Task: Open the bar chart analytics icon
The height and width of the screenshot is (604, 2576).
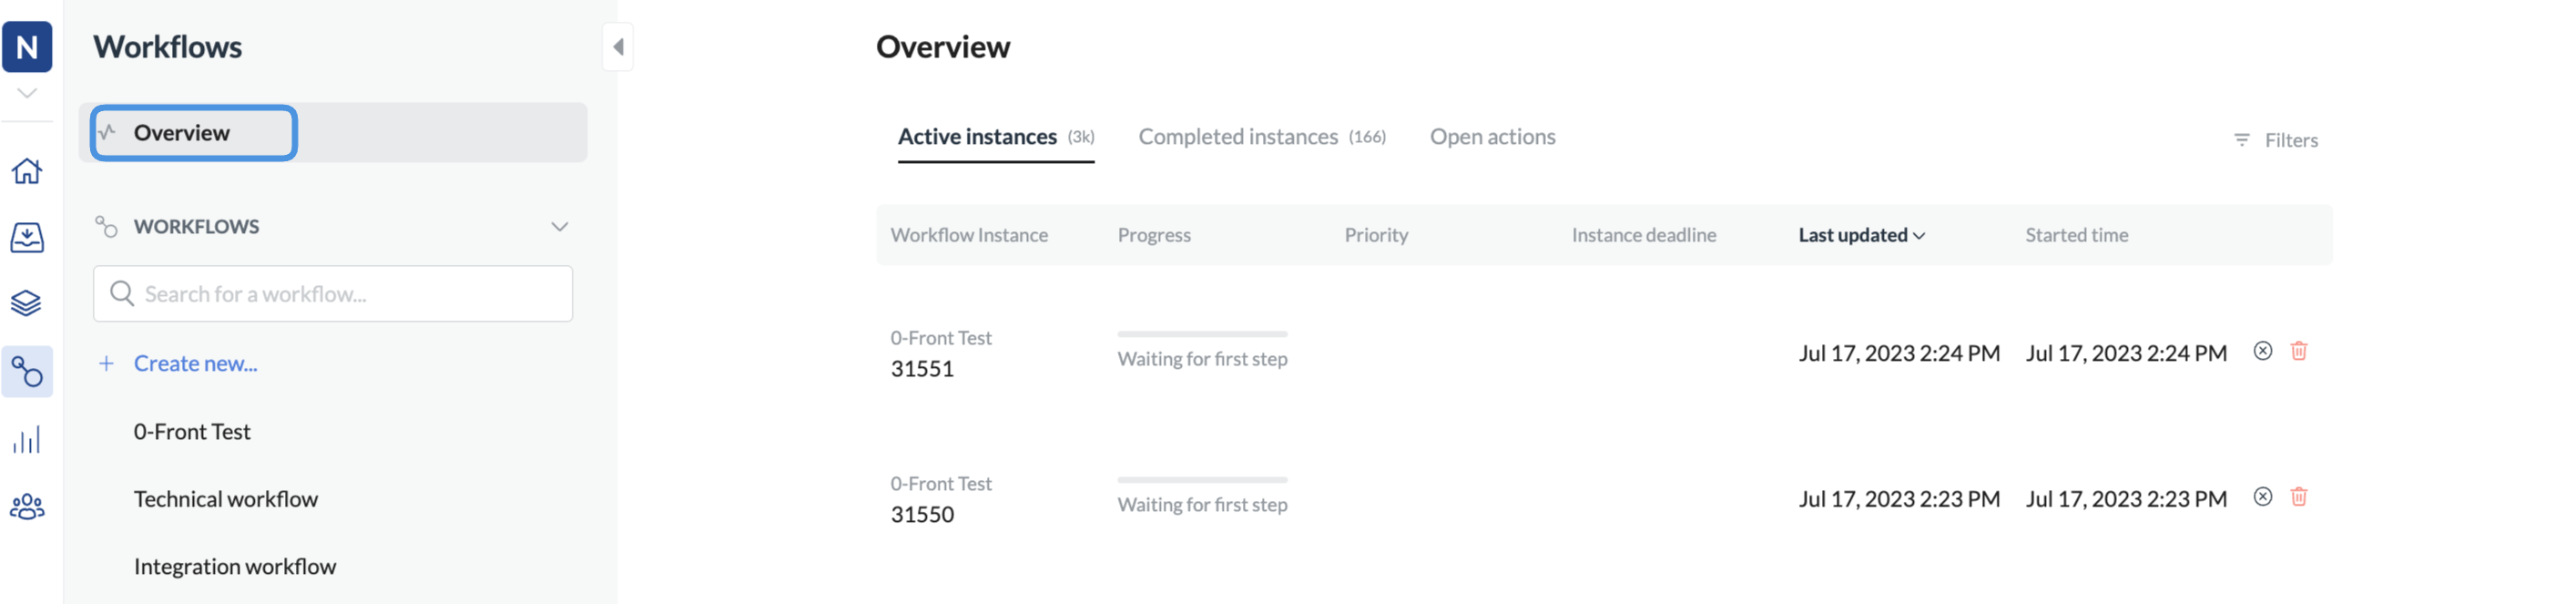Action: pos(27,440)
